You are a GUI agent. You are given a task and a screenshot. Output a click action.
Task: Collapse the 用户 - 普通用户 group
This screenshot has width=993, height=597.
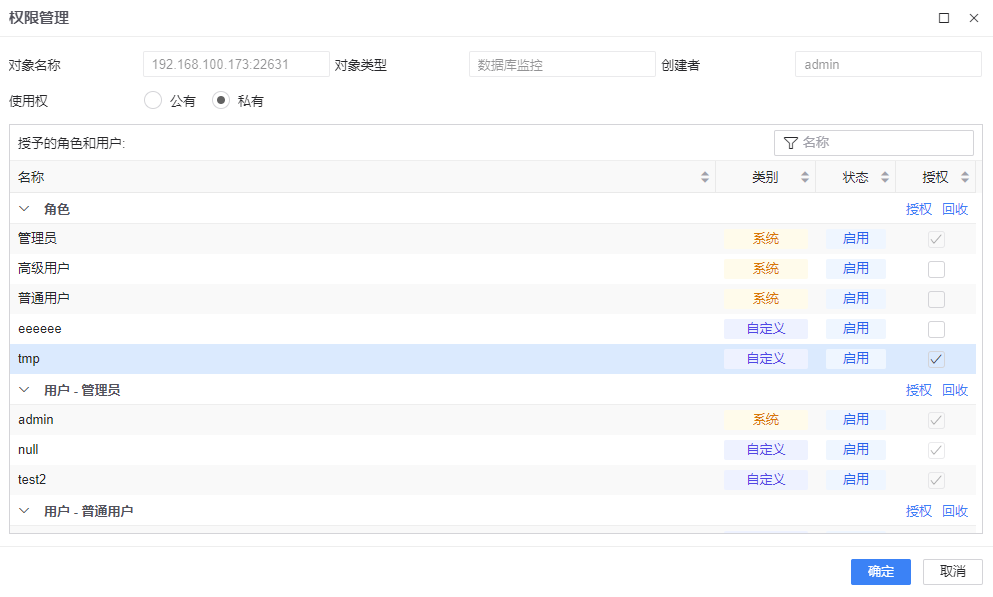(24, 511)
